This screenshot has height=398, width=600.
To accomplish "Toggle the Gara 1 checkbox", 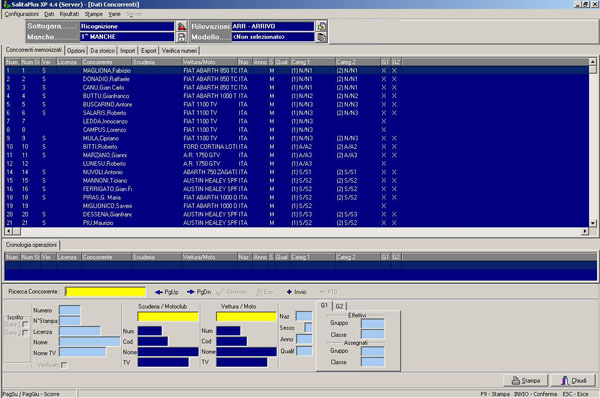I will click(25, 325).
